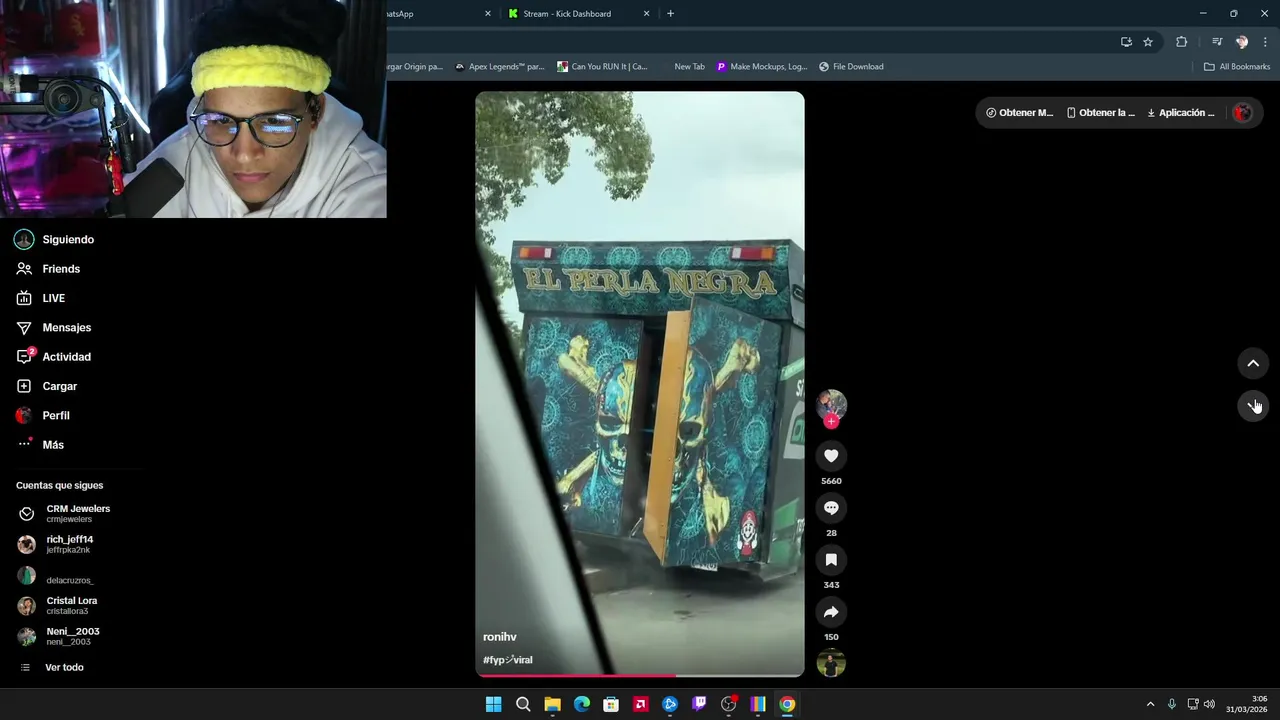Close the Stream - Kick Dashboard tab
This screenshot has width=1280, height=720.
coord(646,14)
